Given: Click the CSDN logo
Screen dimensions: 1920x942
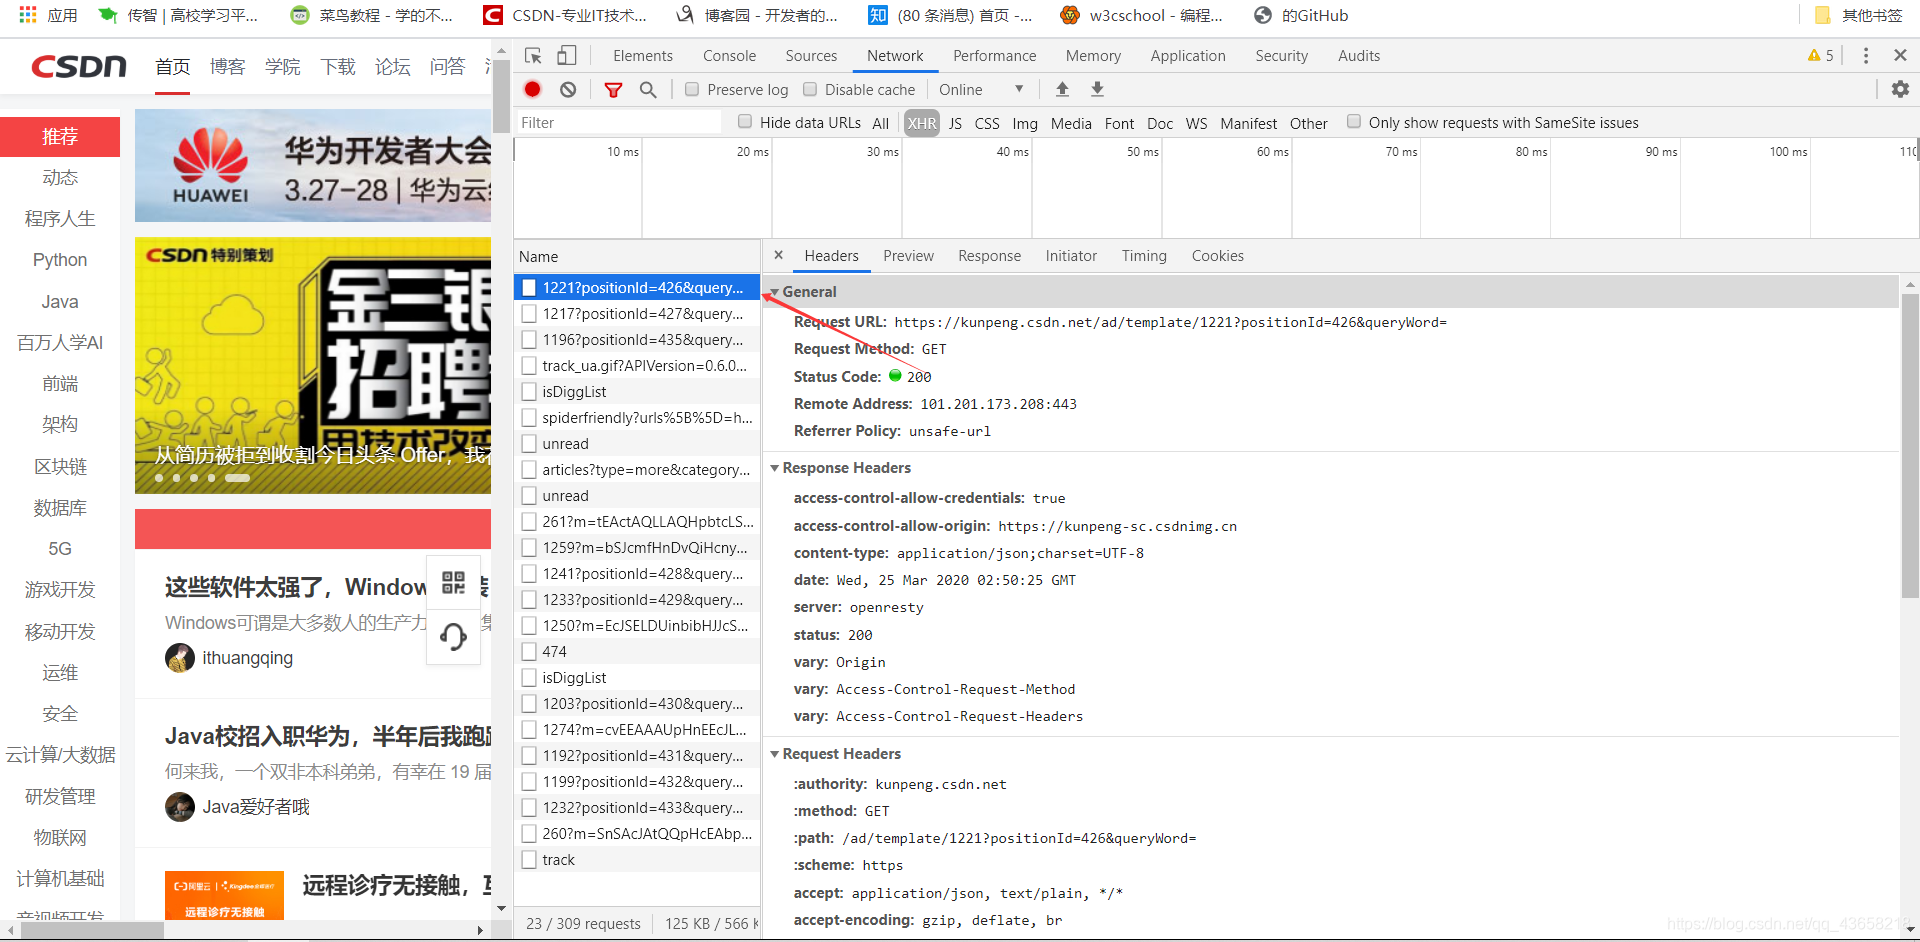Looking at the screenshot, I should click(79, 67).
